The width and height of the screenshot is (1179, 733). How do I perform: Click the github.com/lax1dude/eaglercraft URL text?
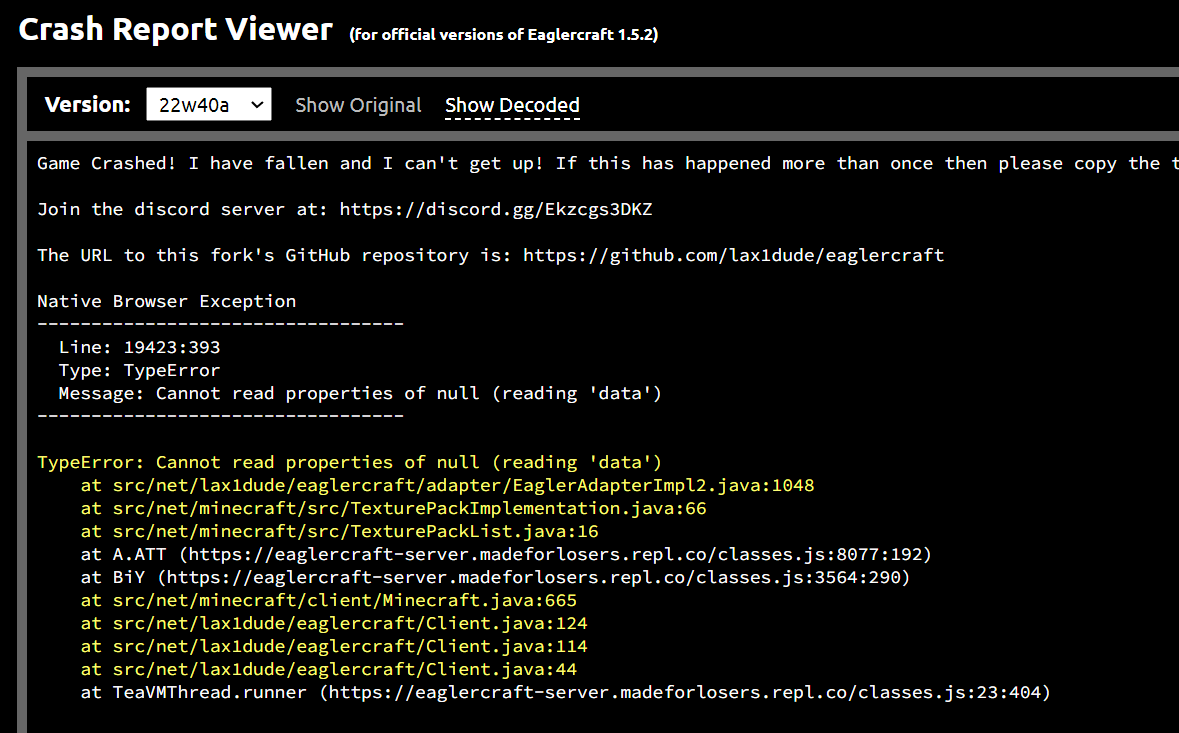coord(733,256)
